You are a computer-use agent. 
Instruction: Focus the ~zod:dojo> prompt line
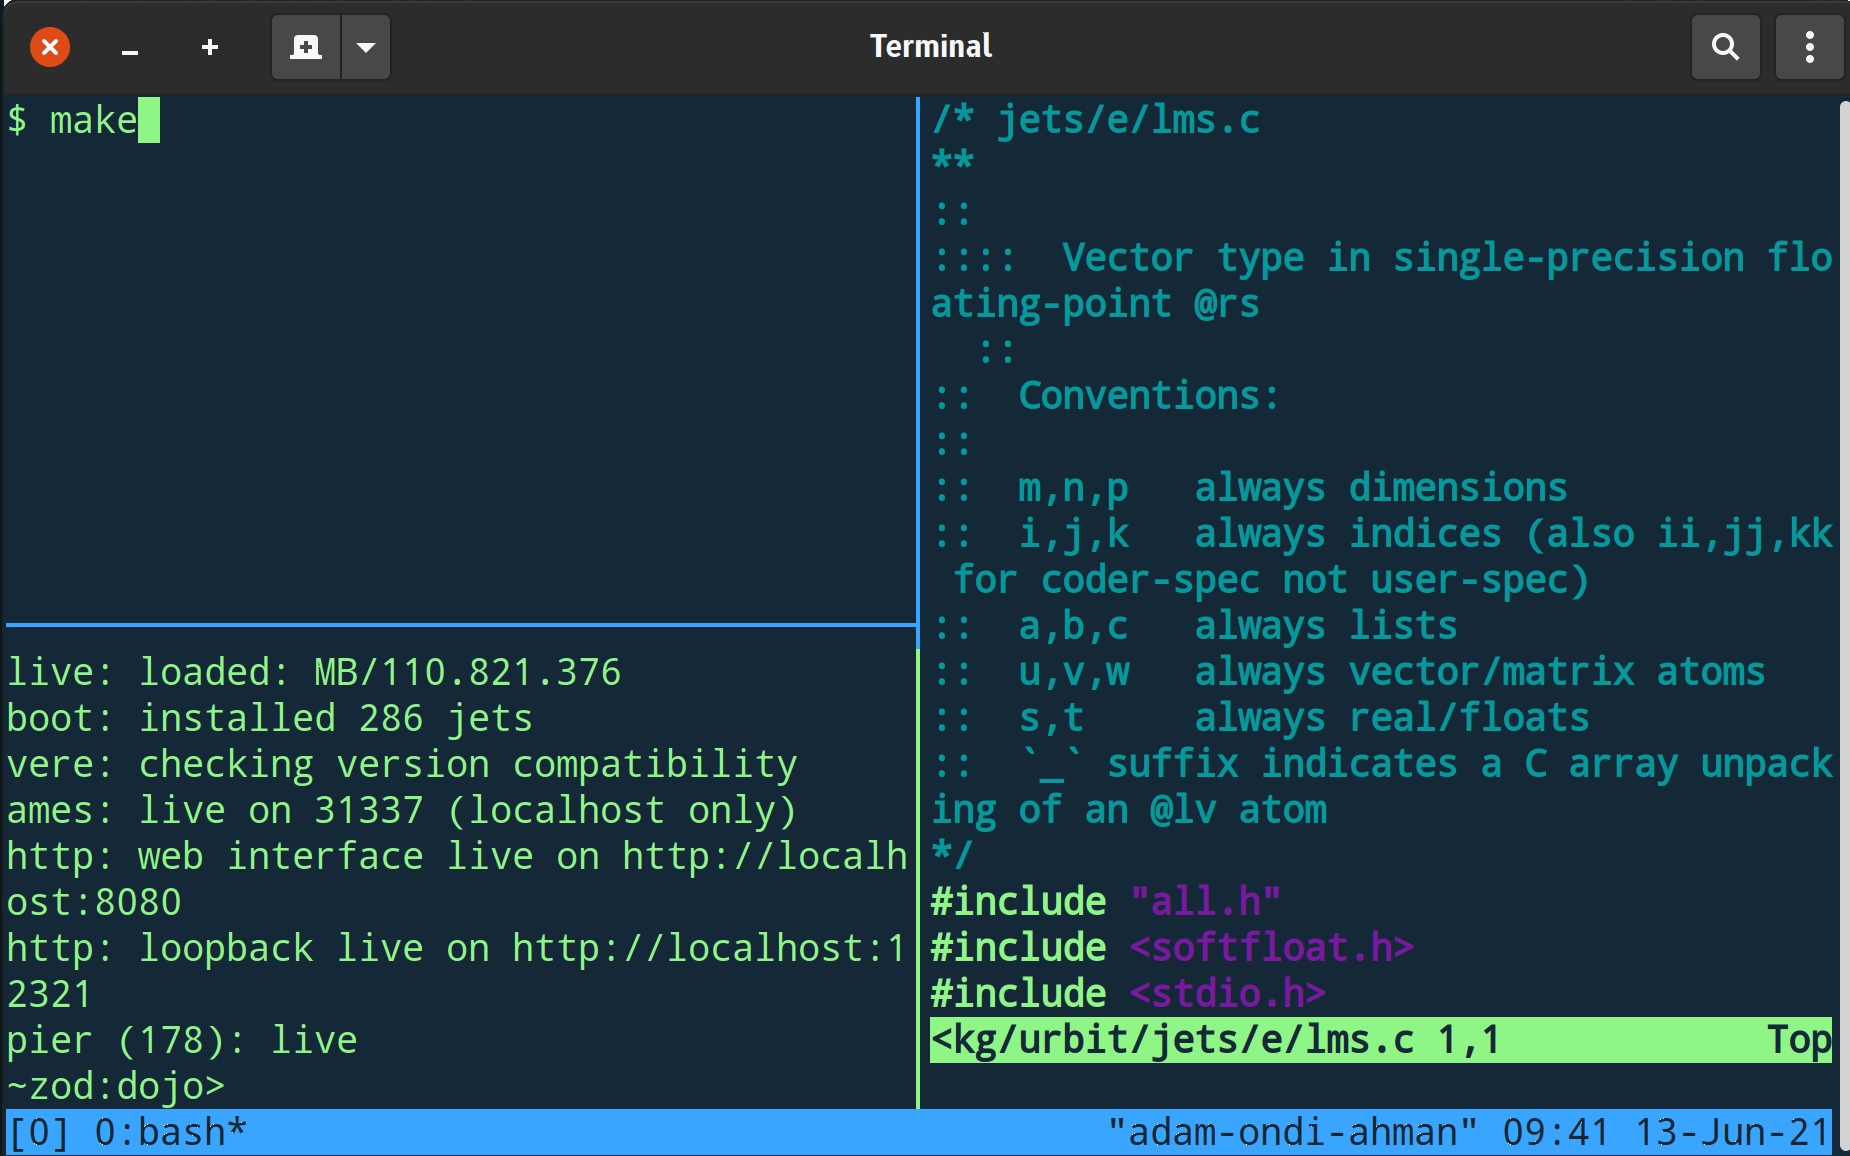tap(115, 1086)
